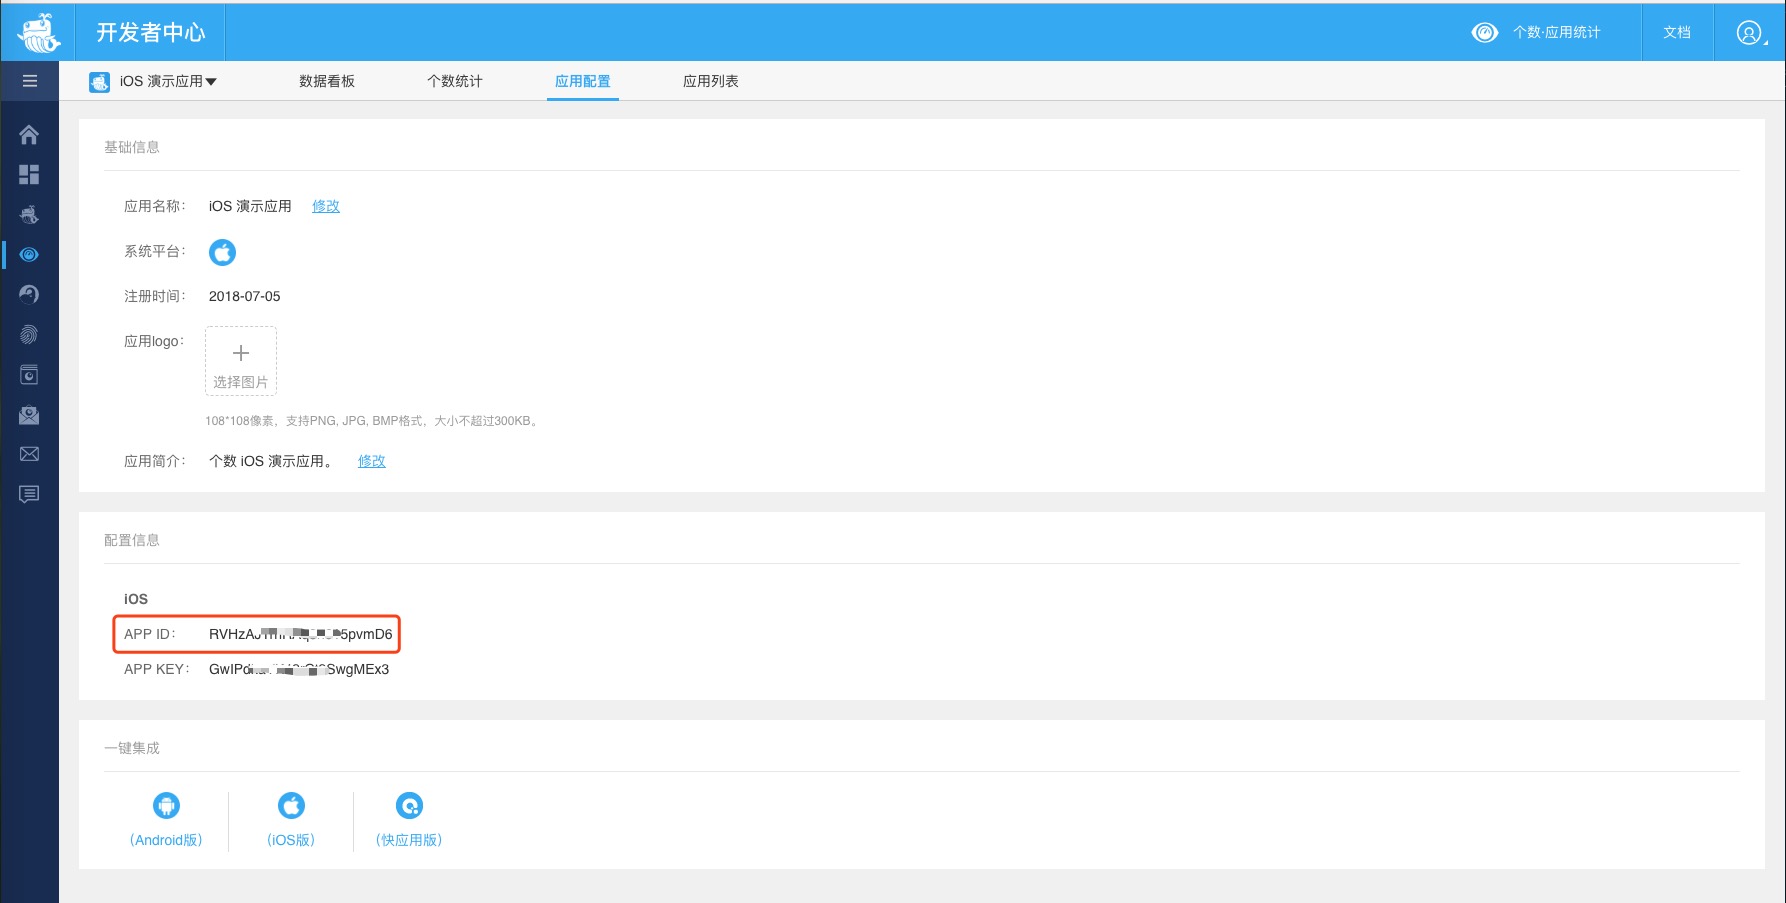Click the Apple platform icon beside 系统平台

click(x=222, y=252)
